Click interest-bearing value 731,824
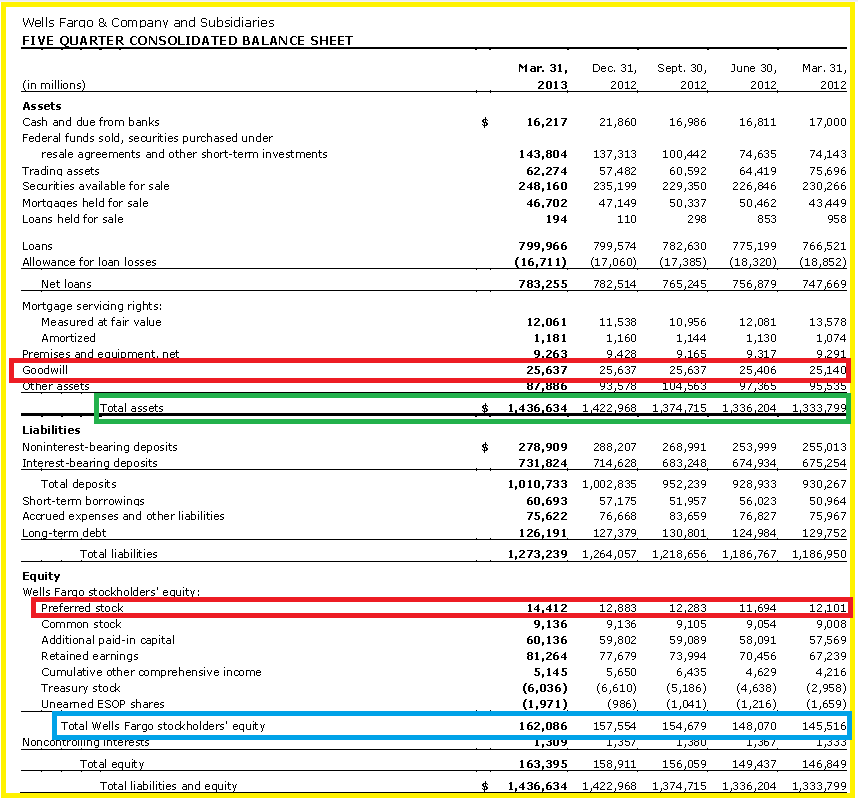The height and width of the screenshot is (802, 858). 543,463
